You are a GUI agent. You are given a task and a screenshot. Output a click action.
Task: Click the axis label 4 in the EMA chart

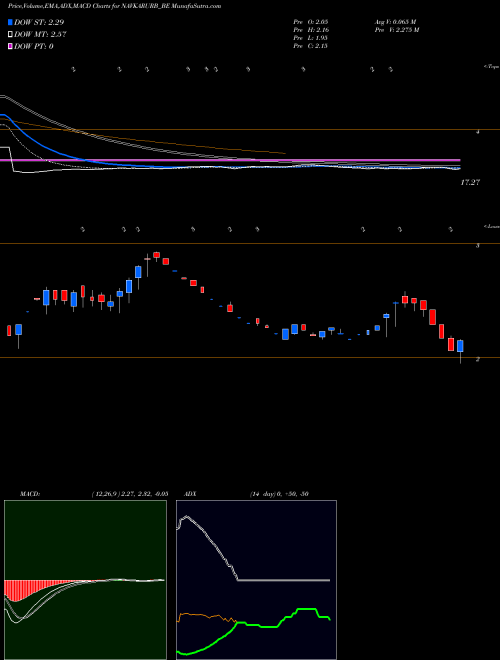click(478, 132)
